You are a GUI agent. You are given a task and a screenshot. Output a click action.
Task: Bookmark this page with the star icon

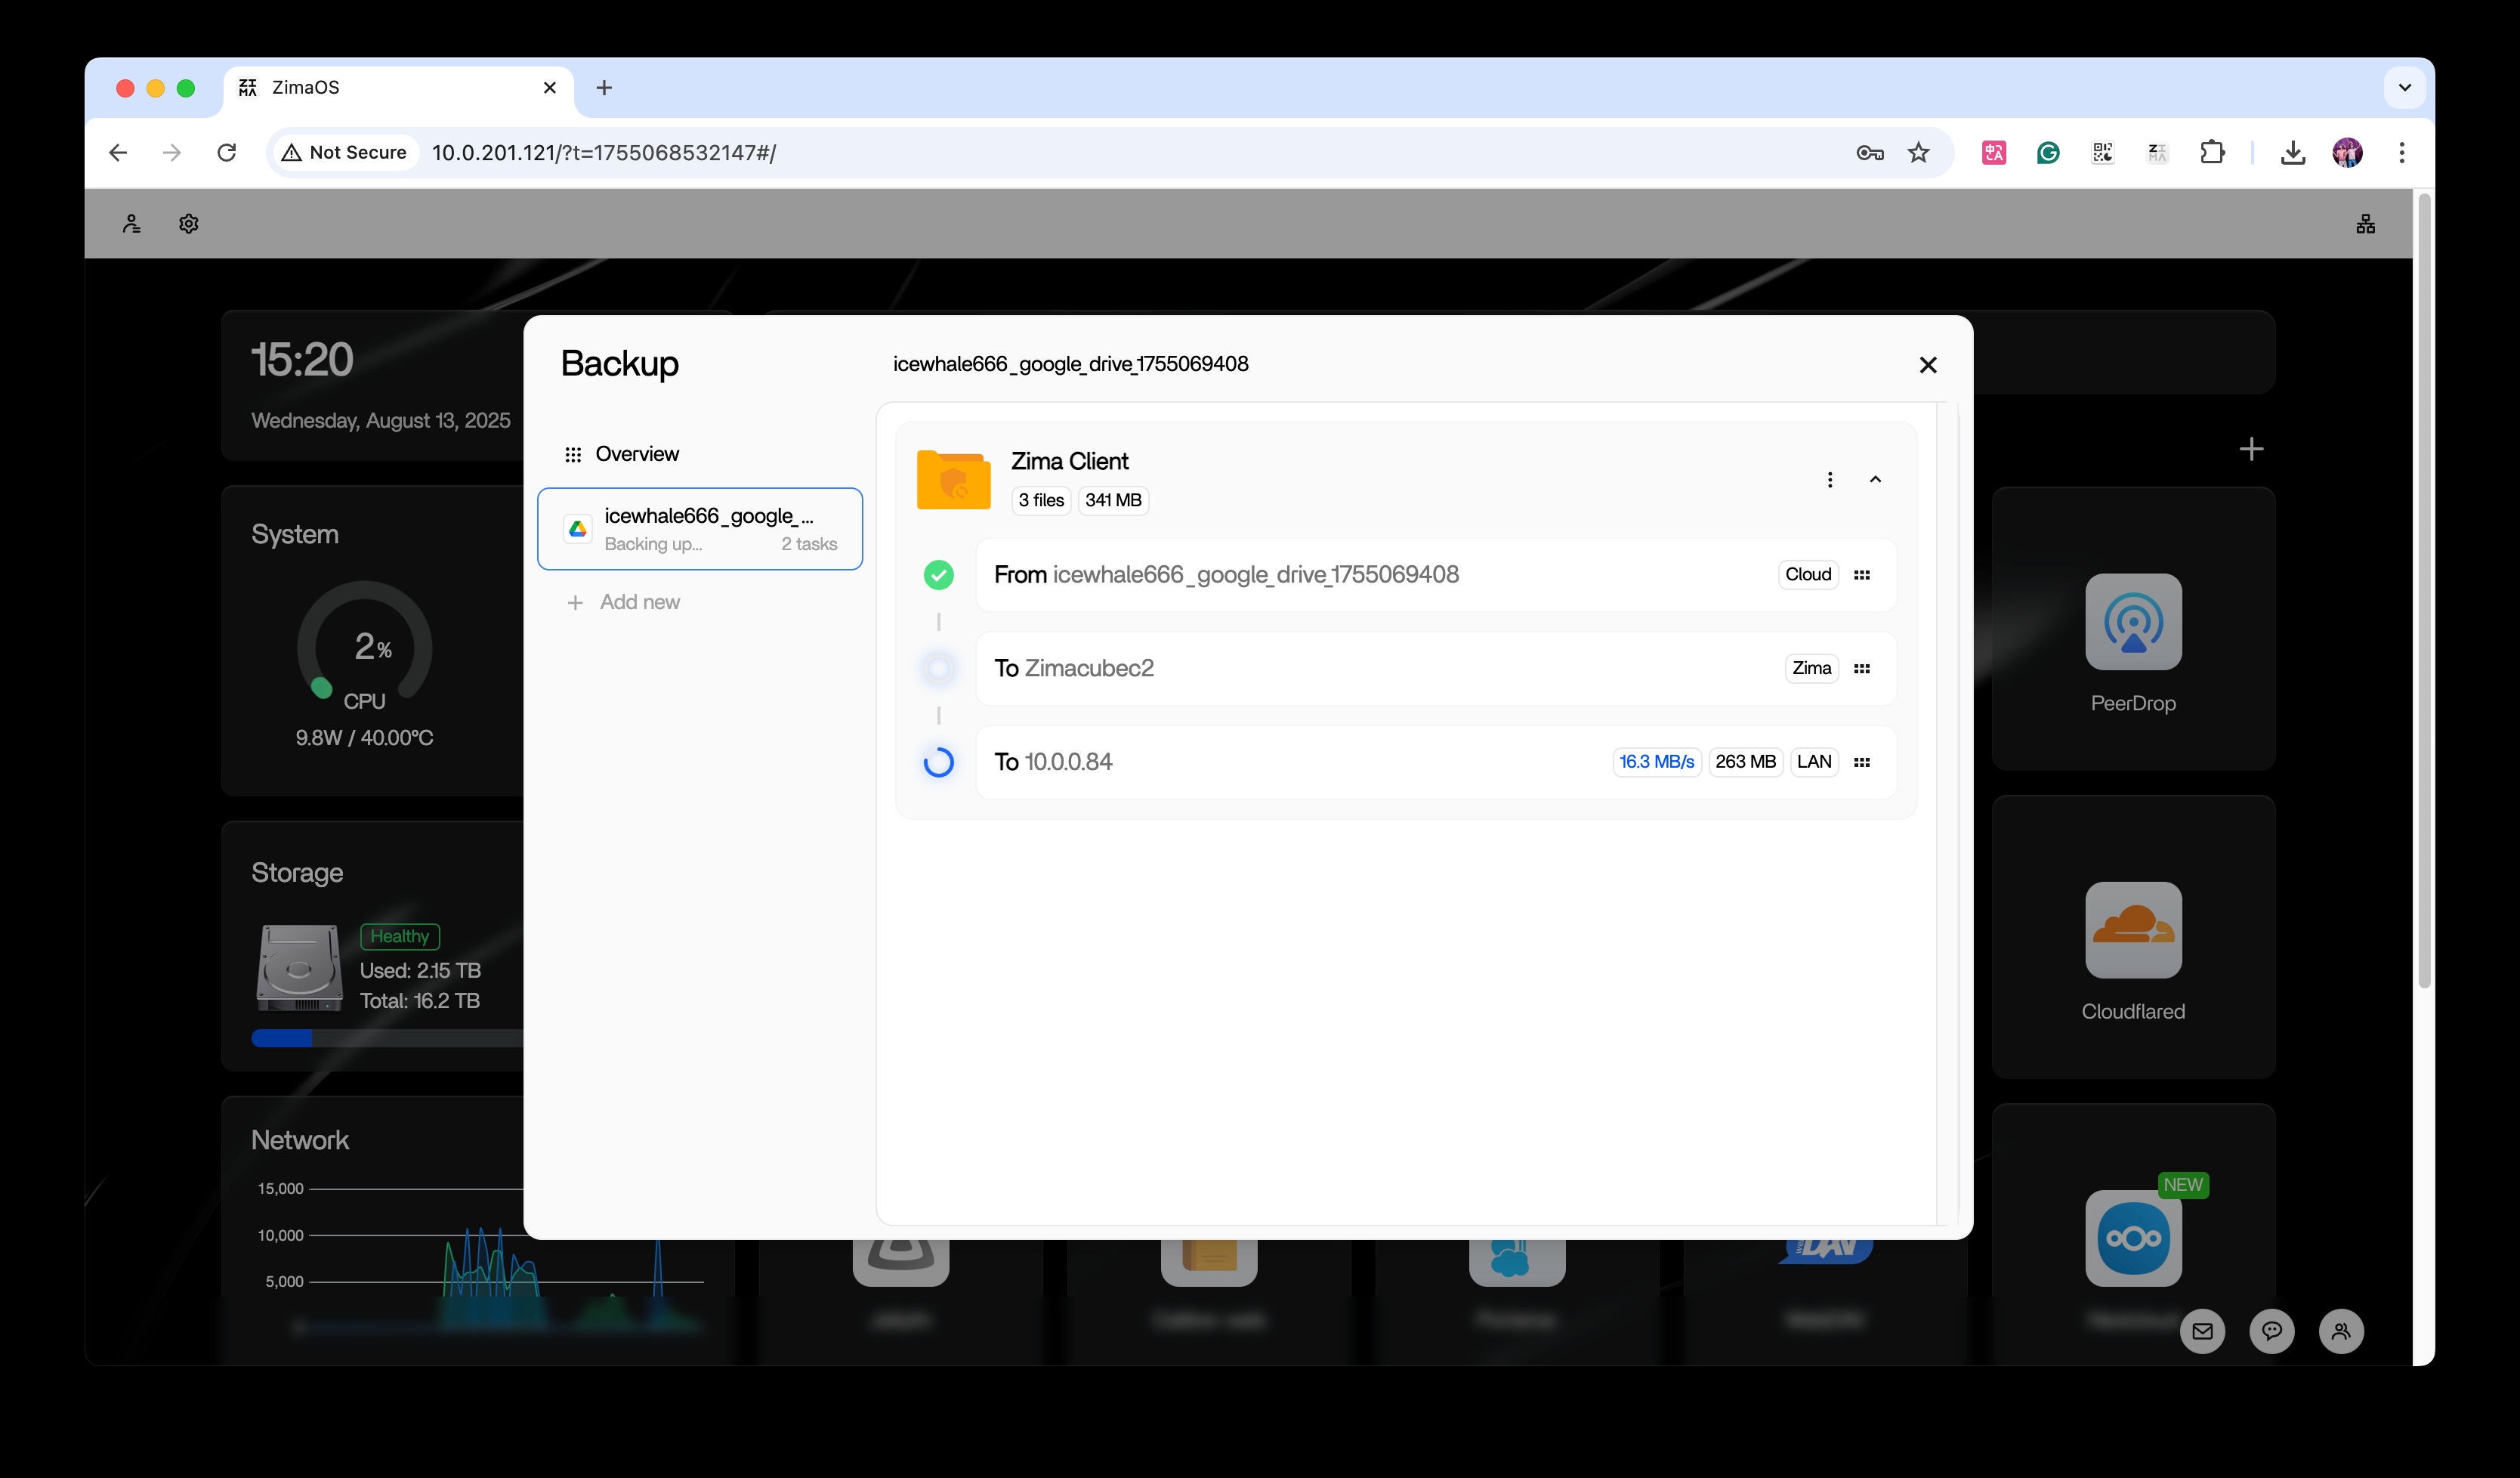1918,153
